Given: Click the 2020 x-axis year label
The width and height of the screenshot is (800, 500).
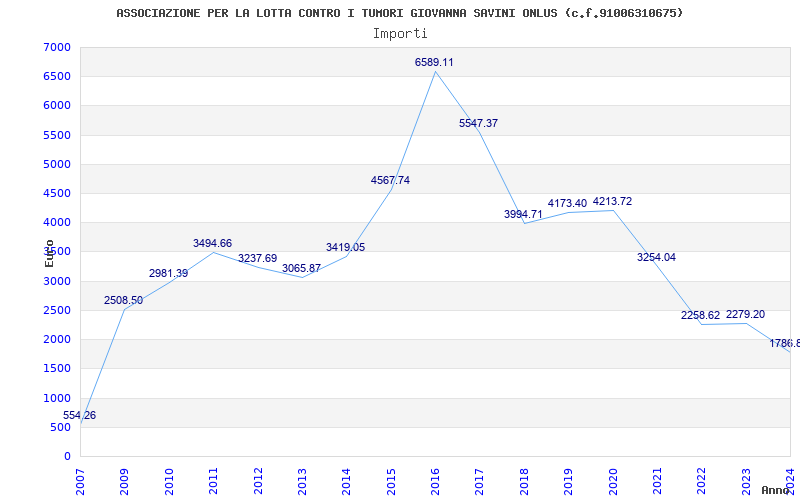Looking at the screenshot, I should [x=613, y=481].
